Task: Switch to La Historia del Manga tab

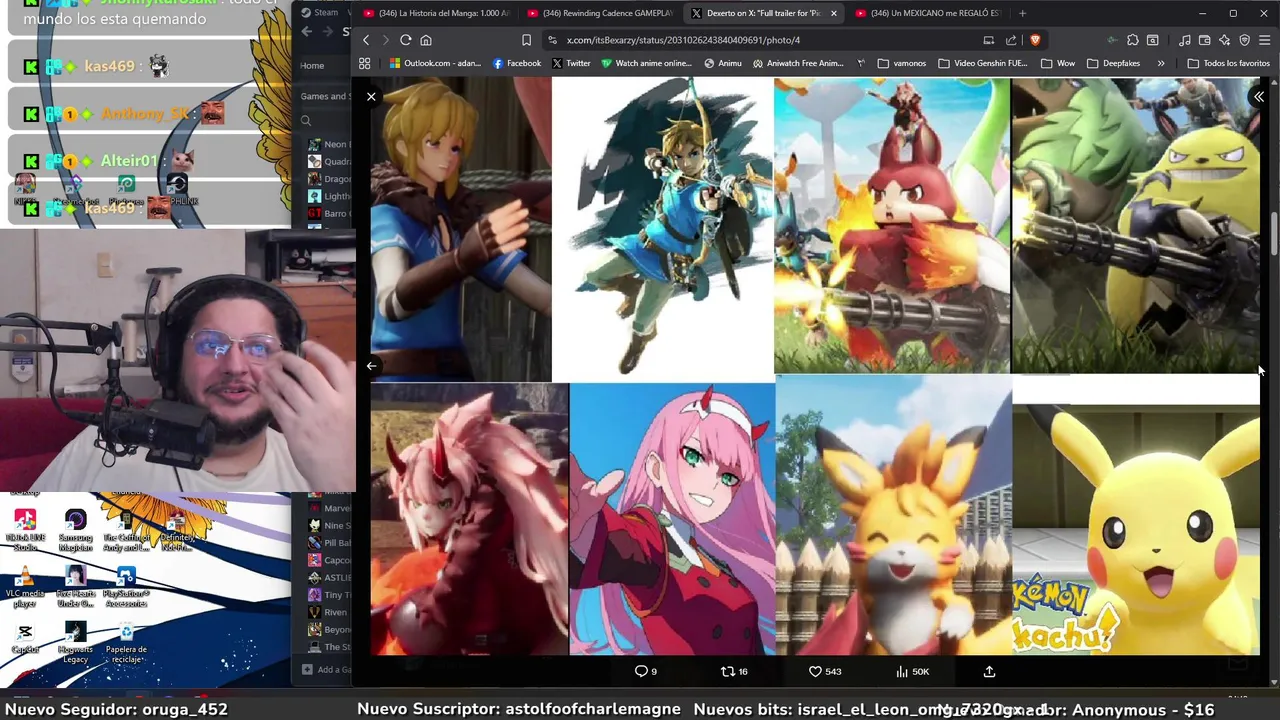Action: [436, 13]
